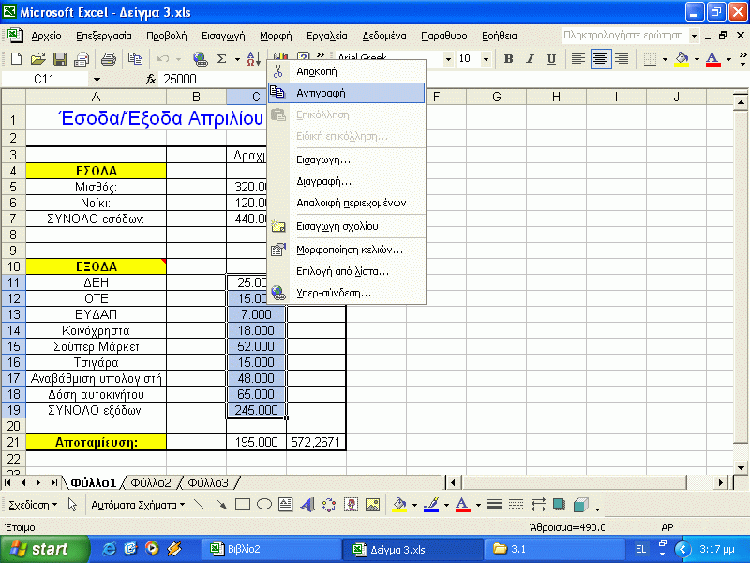Switch to the Φύλλο2 sheet tab
The height and width of the screenshot is (563, 750).
click(x=151, y=483)
